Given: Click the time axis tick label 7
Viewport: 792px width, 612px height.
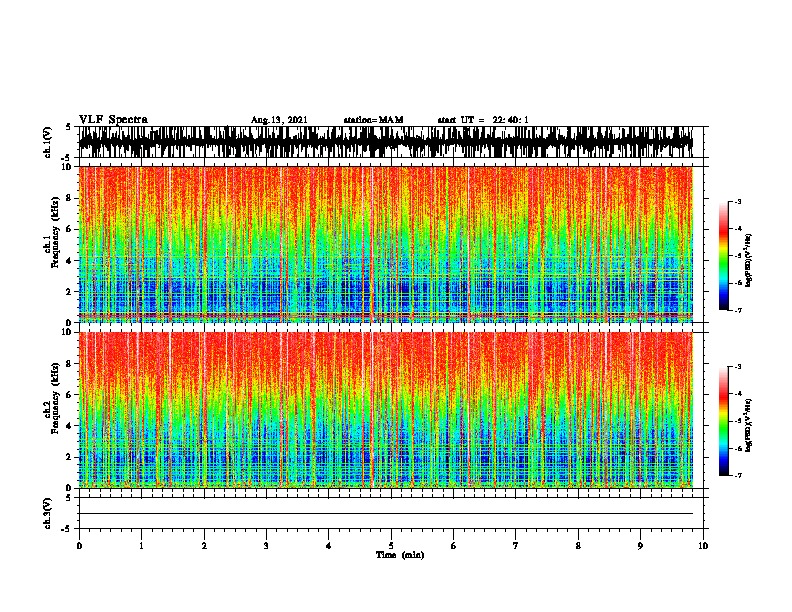Looking at the screenshot, I should [x=516, y=546].
